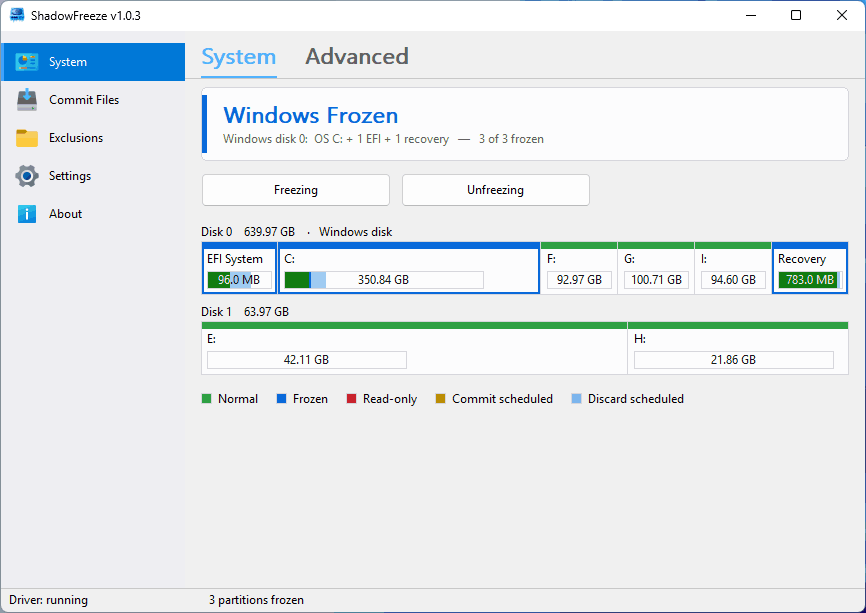Click the Freezing button
Viewport: 866px width, 613px height.
pos(296,190)
